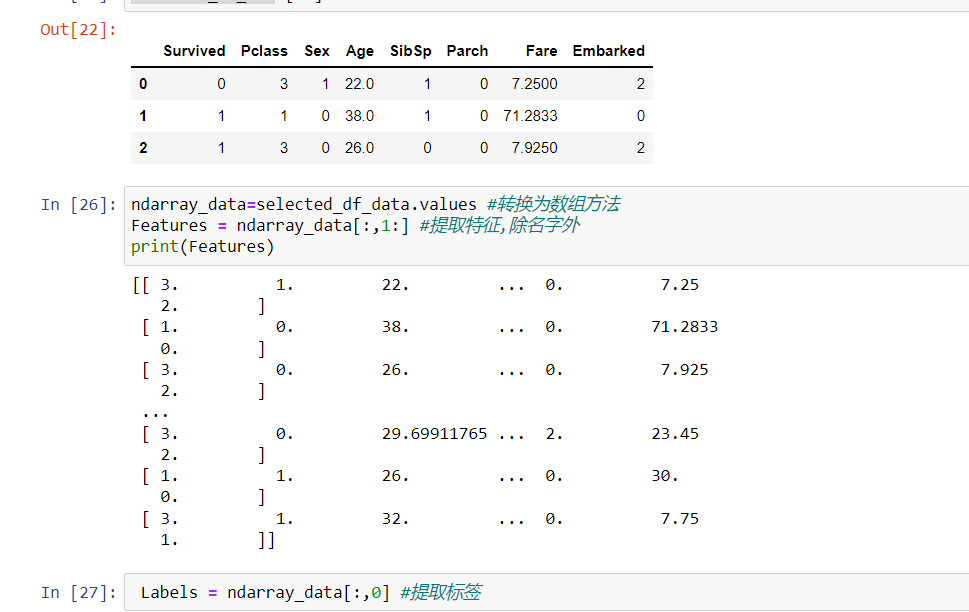Screen dimensions: 969x612
Task: Click the Fare column header
Action: click(x=541, y=51)
